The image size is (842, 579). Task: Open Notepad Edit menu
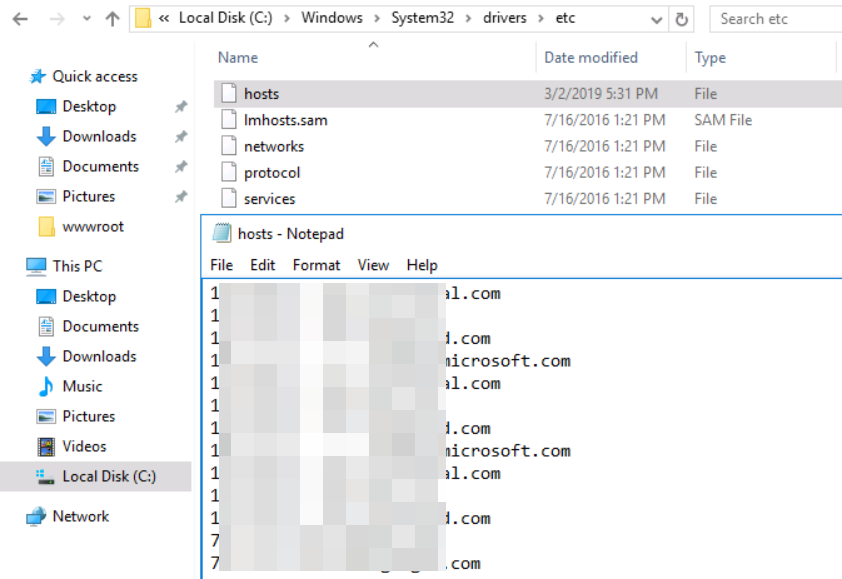(x=263, y=265)
